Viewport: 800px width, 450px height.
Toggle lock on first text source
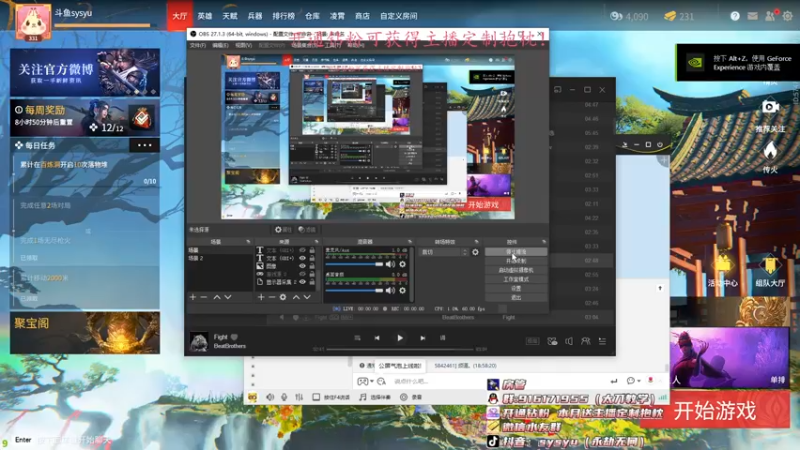[312, 251]
